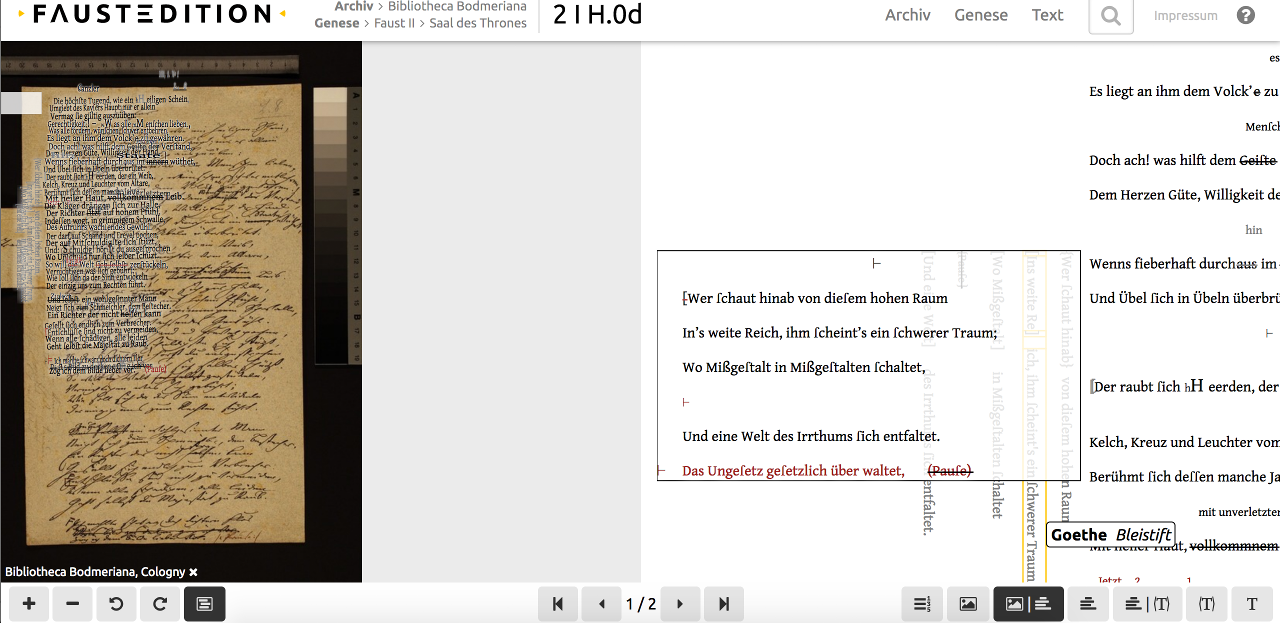Viewport: 1280px width, 623px height.
Task: Click the 'Goethe Bleistift' tooltip label
Action: coord(1110,535)
